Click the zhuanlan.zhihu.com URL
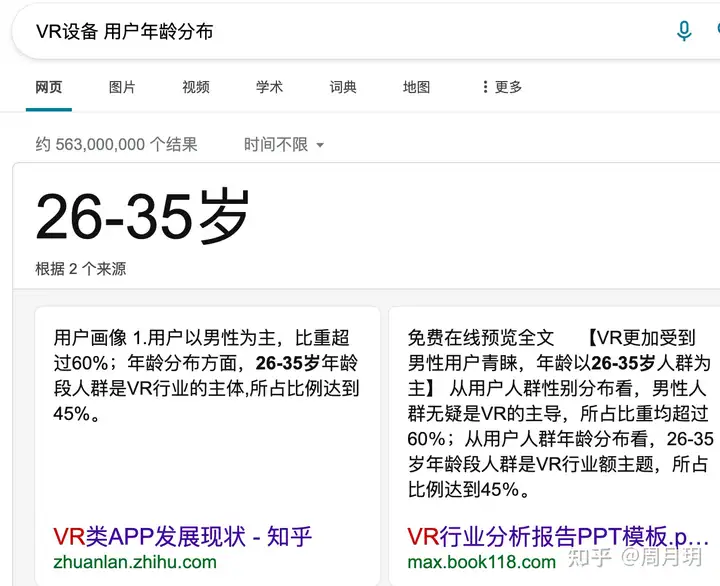The width and height of the screenshot is (720, 586). (135, 562)
